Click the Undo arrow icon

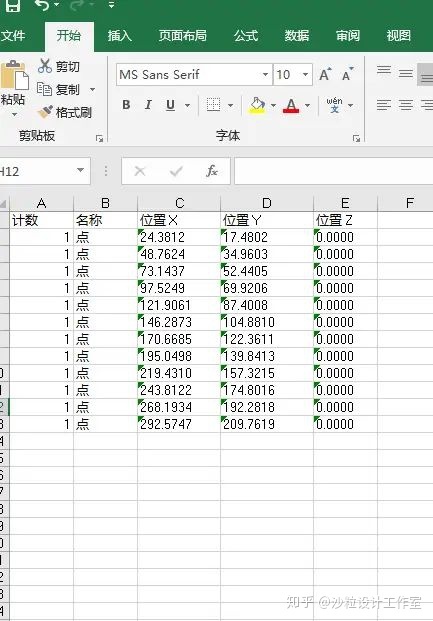42,5
